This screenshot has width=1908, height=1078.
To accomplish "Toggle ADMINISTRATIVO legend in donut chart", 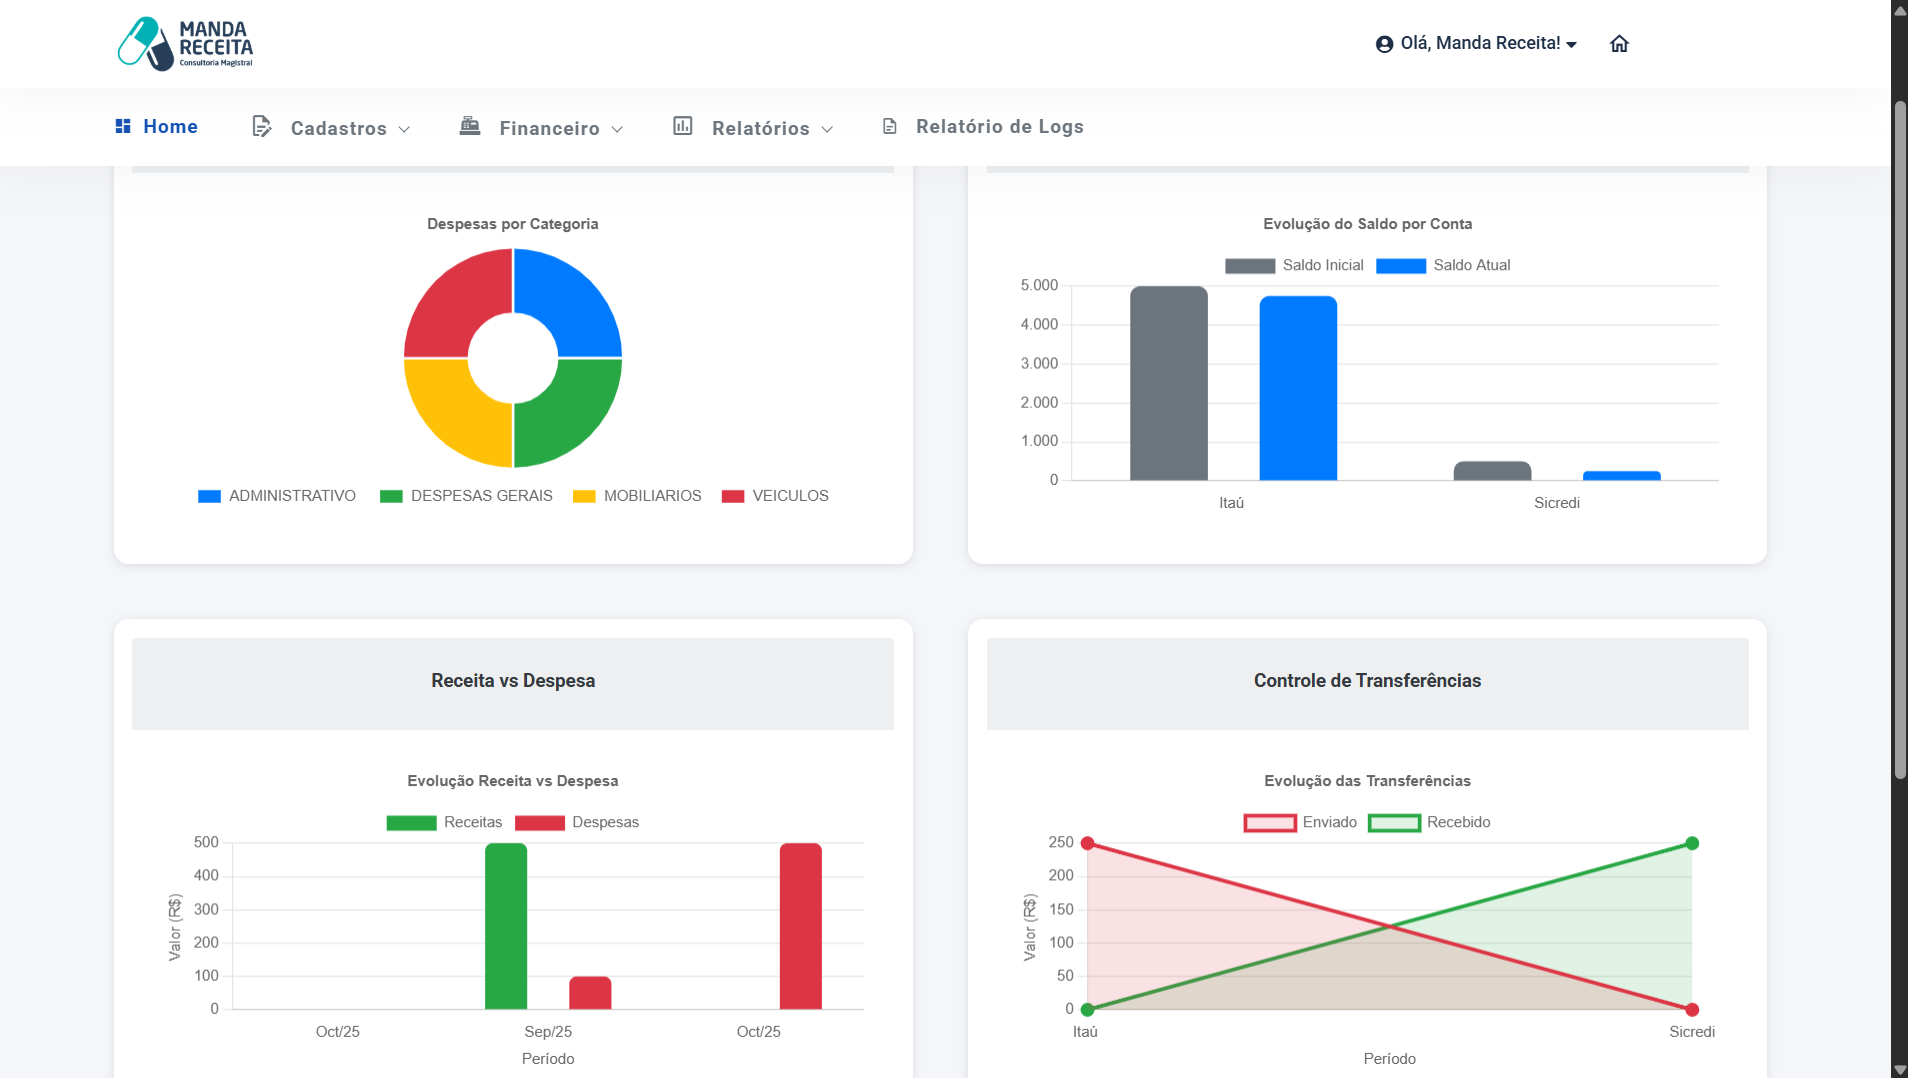I will (x=277, y=496).
